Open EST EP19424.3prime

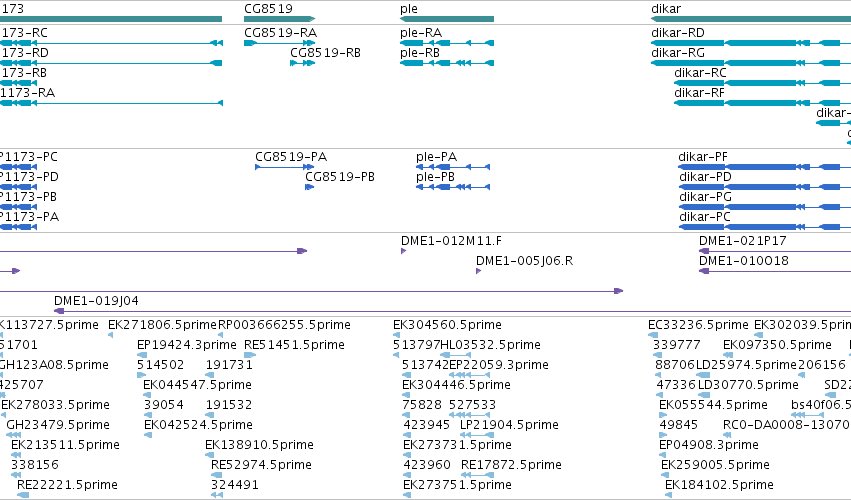point(187,345)
